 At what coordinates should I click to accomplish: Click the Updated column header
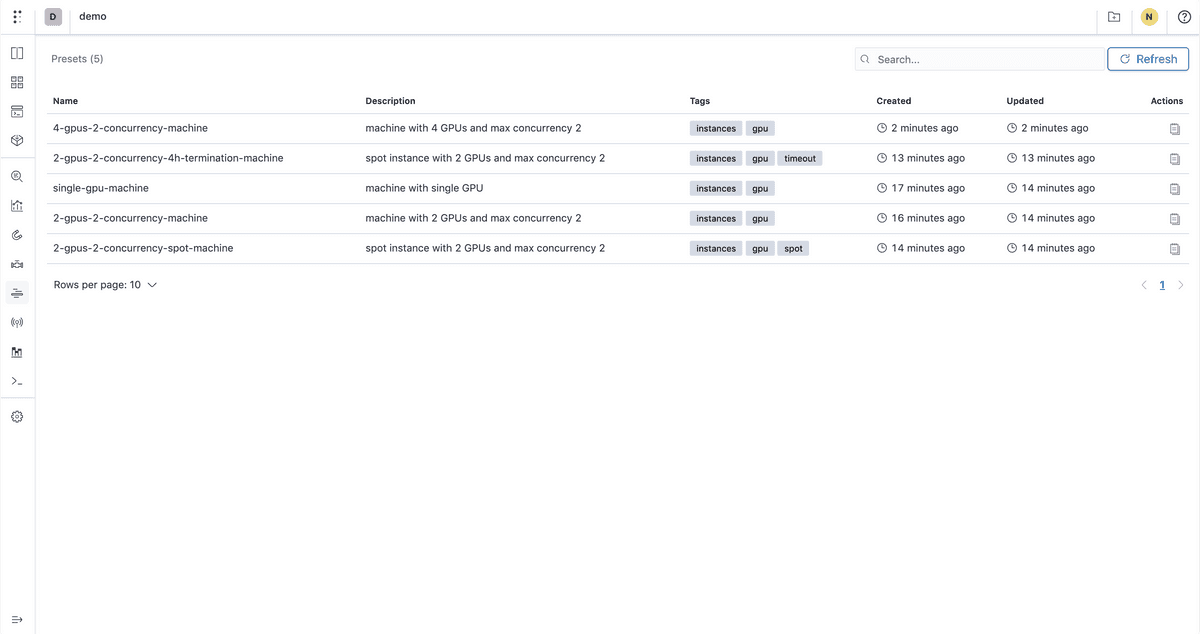[x=1025, y=101]
